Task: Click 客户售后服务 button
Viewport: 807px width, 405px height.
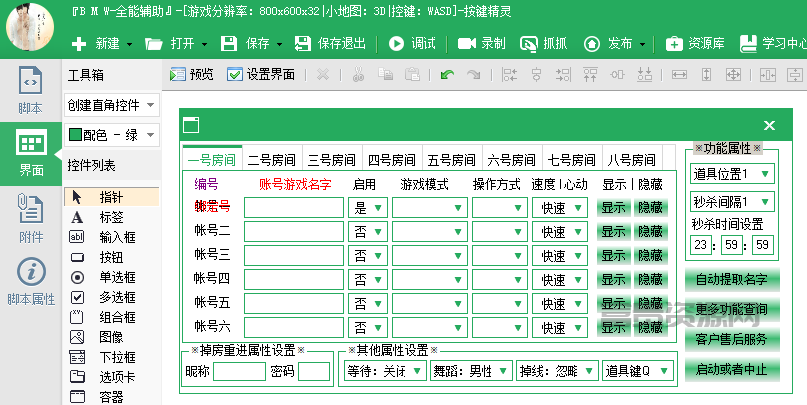Action: [x=732, y=339]
